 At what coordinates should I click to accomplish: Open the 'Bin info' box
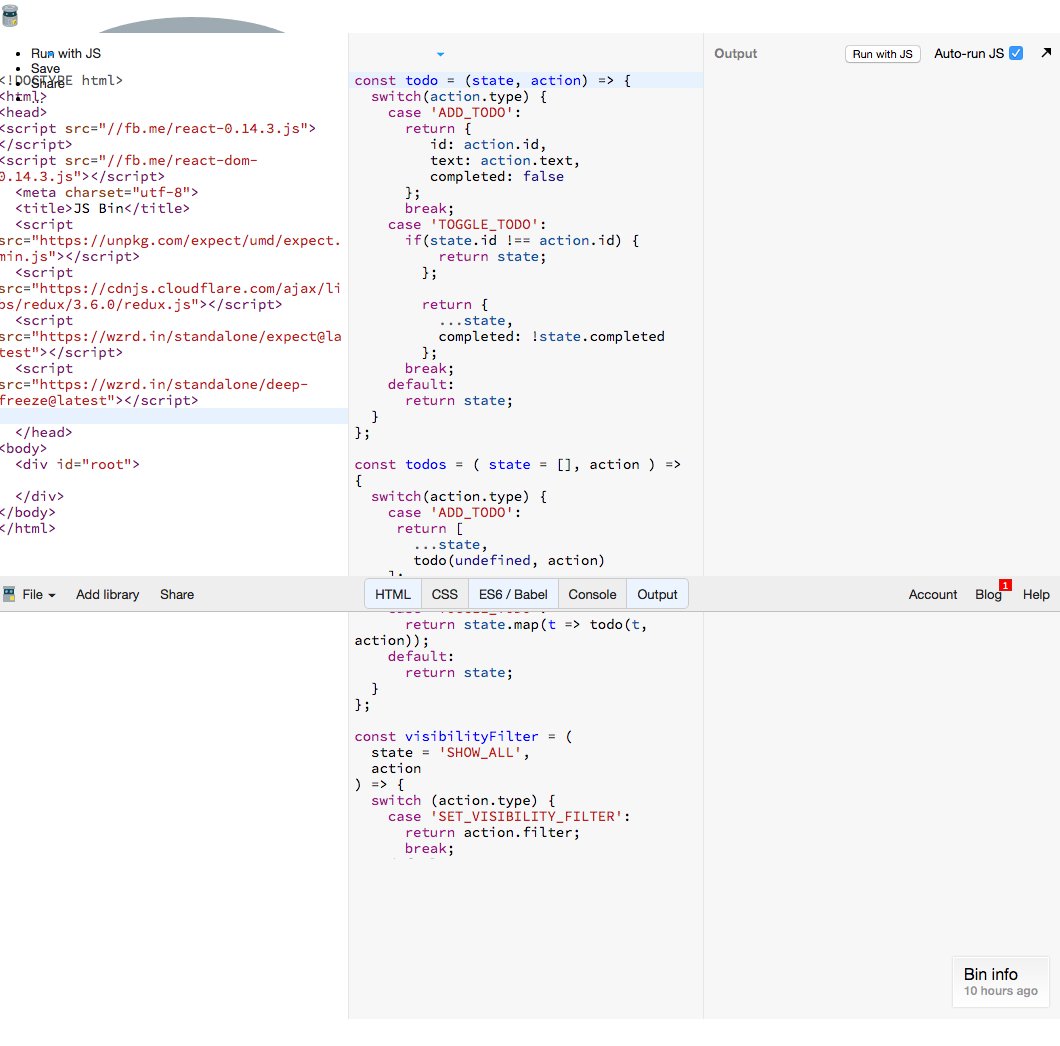[1001, 982]
